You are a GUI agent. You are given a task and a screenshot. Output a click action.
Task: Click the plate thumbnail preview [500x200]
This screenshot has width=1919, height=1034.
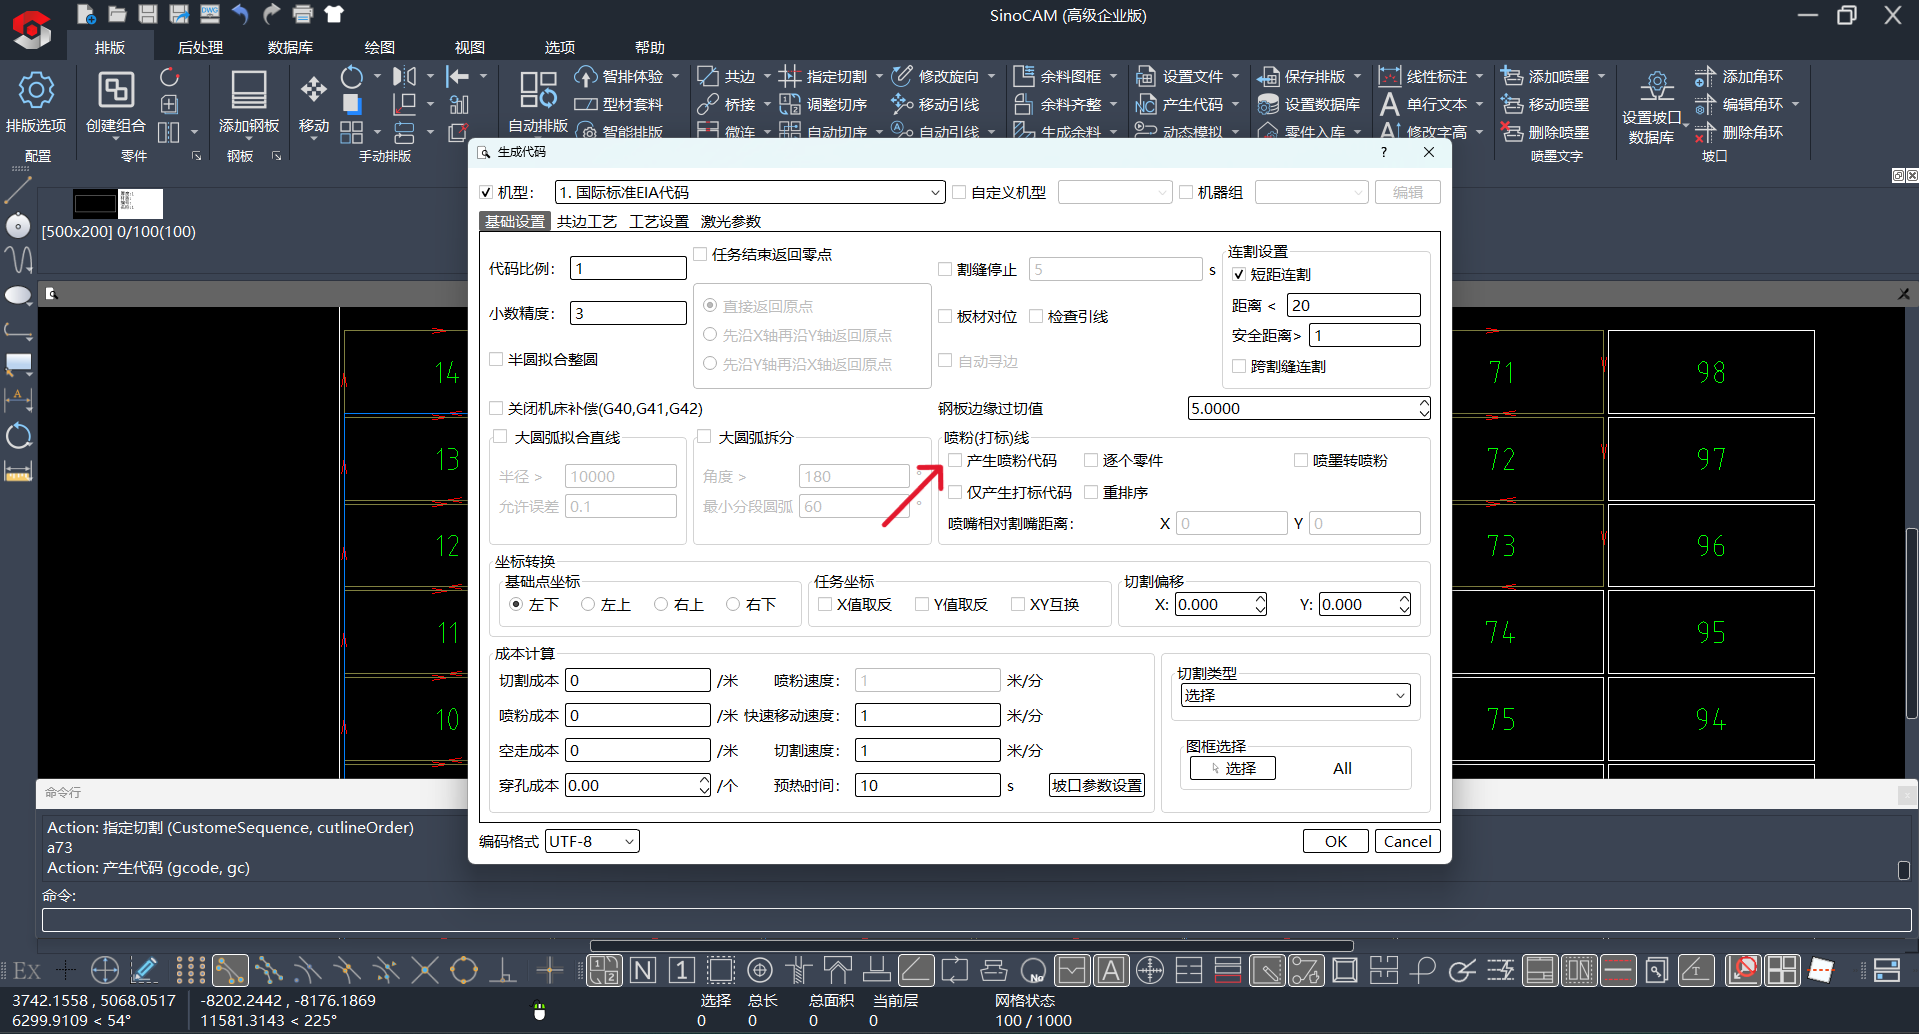[118, 204]
